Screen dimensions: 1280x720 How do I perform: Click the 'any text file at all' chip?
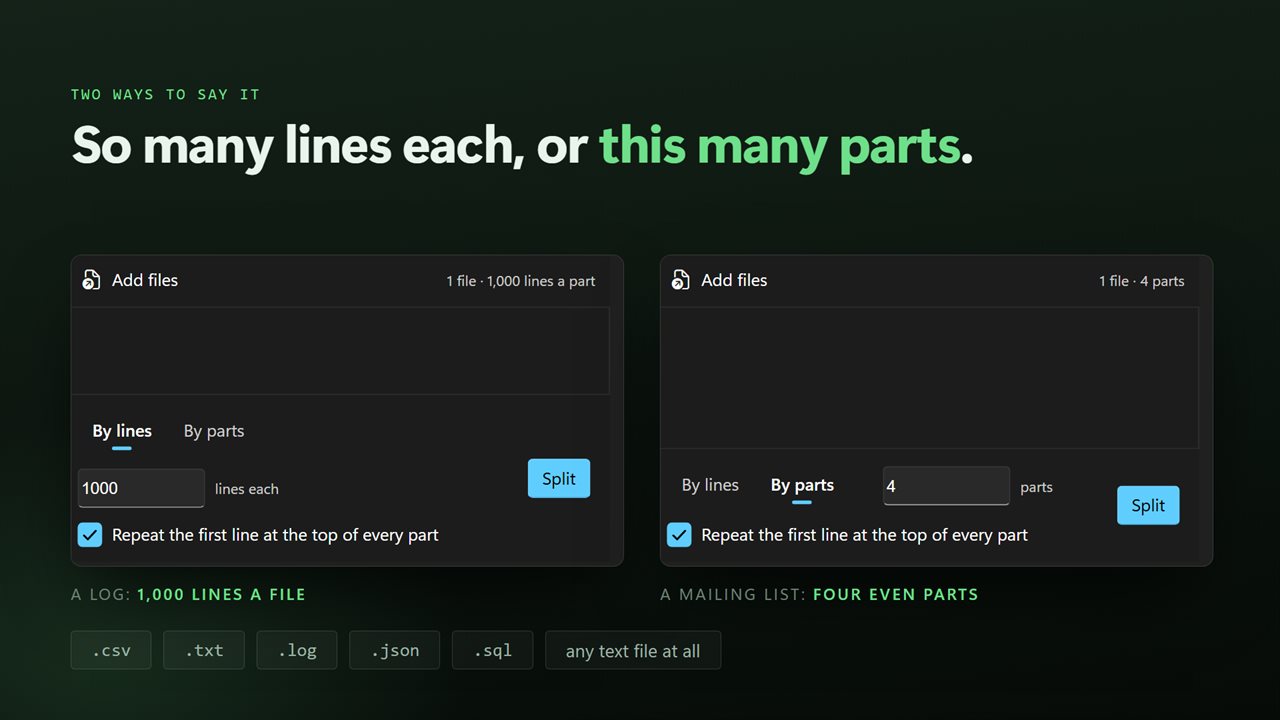pyautogui.click(x=633, y=650)
